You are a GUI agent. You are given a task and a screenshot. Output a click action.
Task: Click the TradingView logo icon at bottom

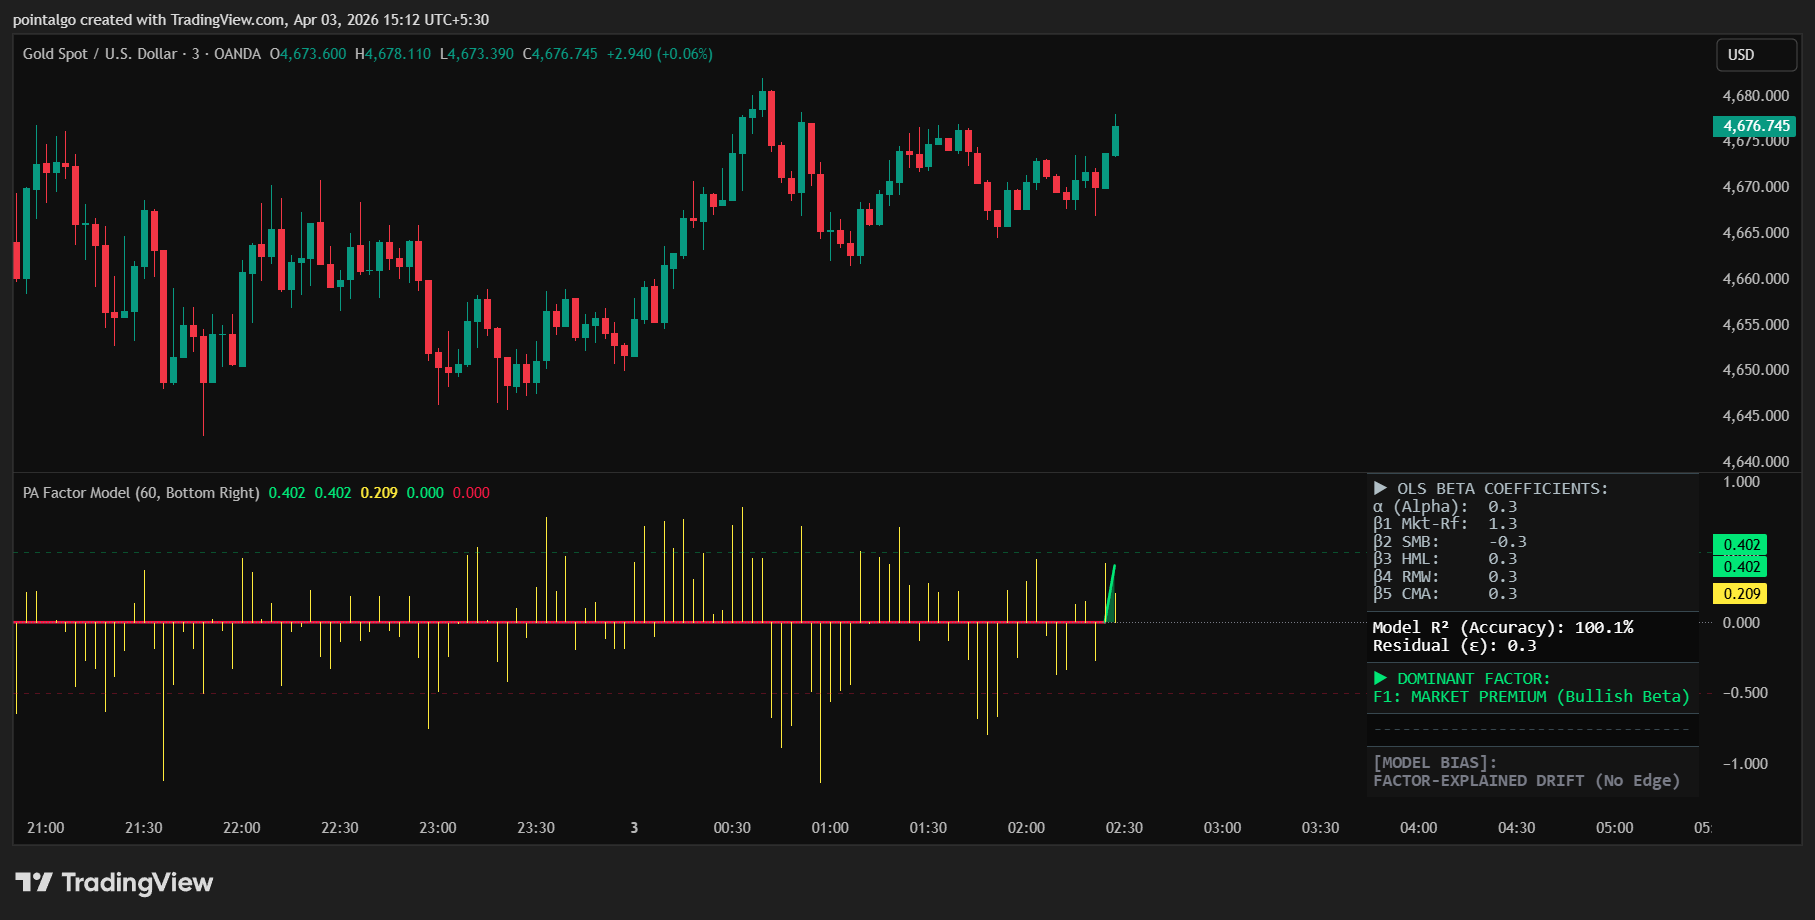pyautogui.click(x=34, y=882)
